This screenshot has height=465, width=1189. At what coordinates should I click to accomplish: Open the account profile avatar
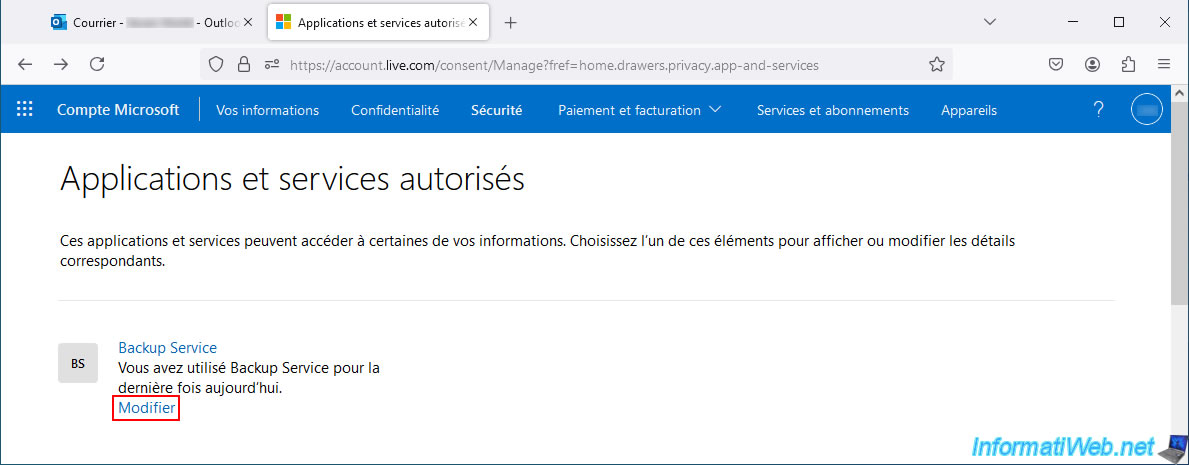1147,109
